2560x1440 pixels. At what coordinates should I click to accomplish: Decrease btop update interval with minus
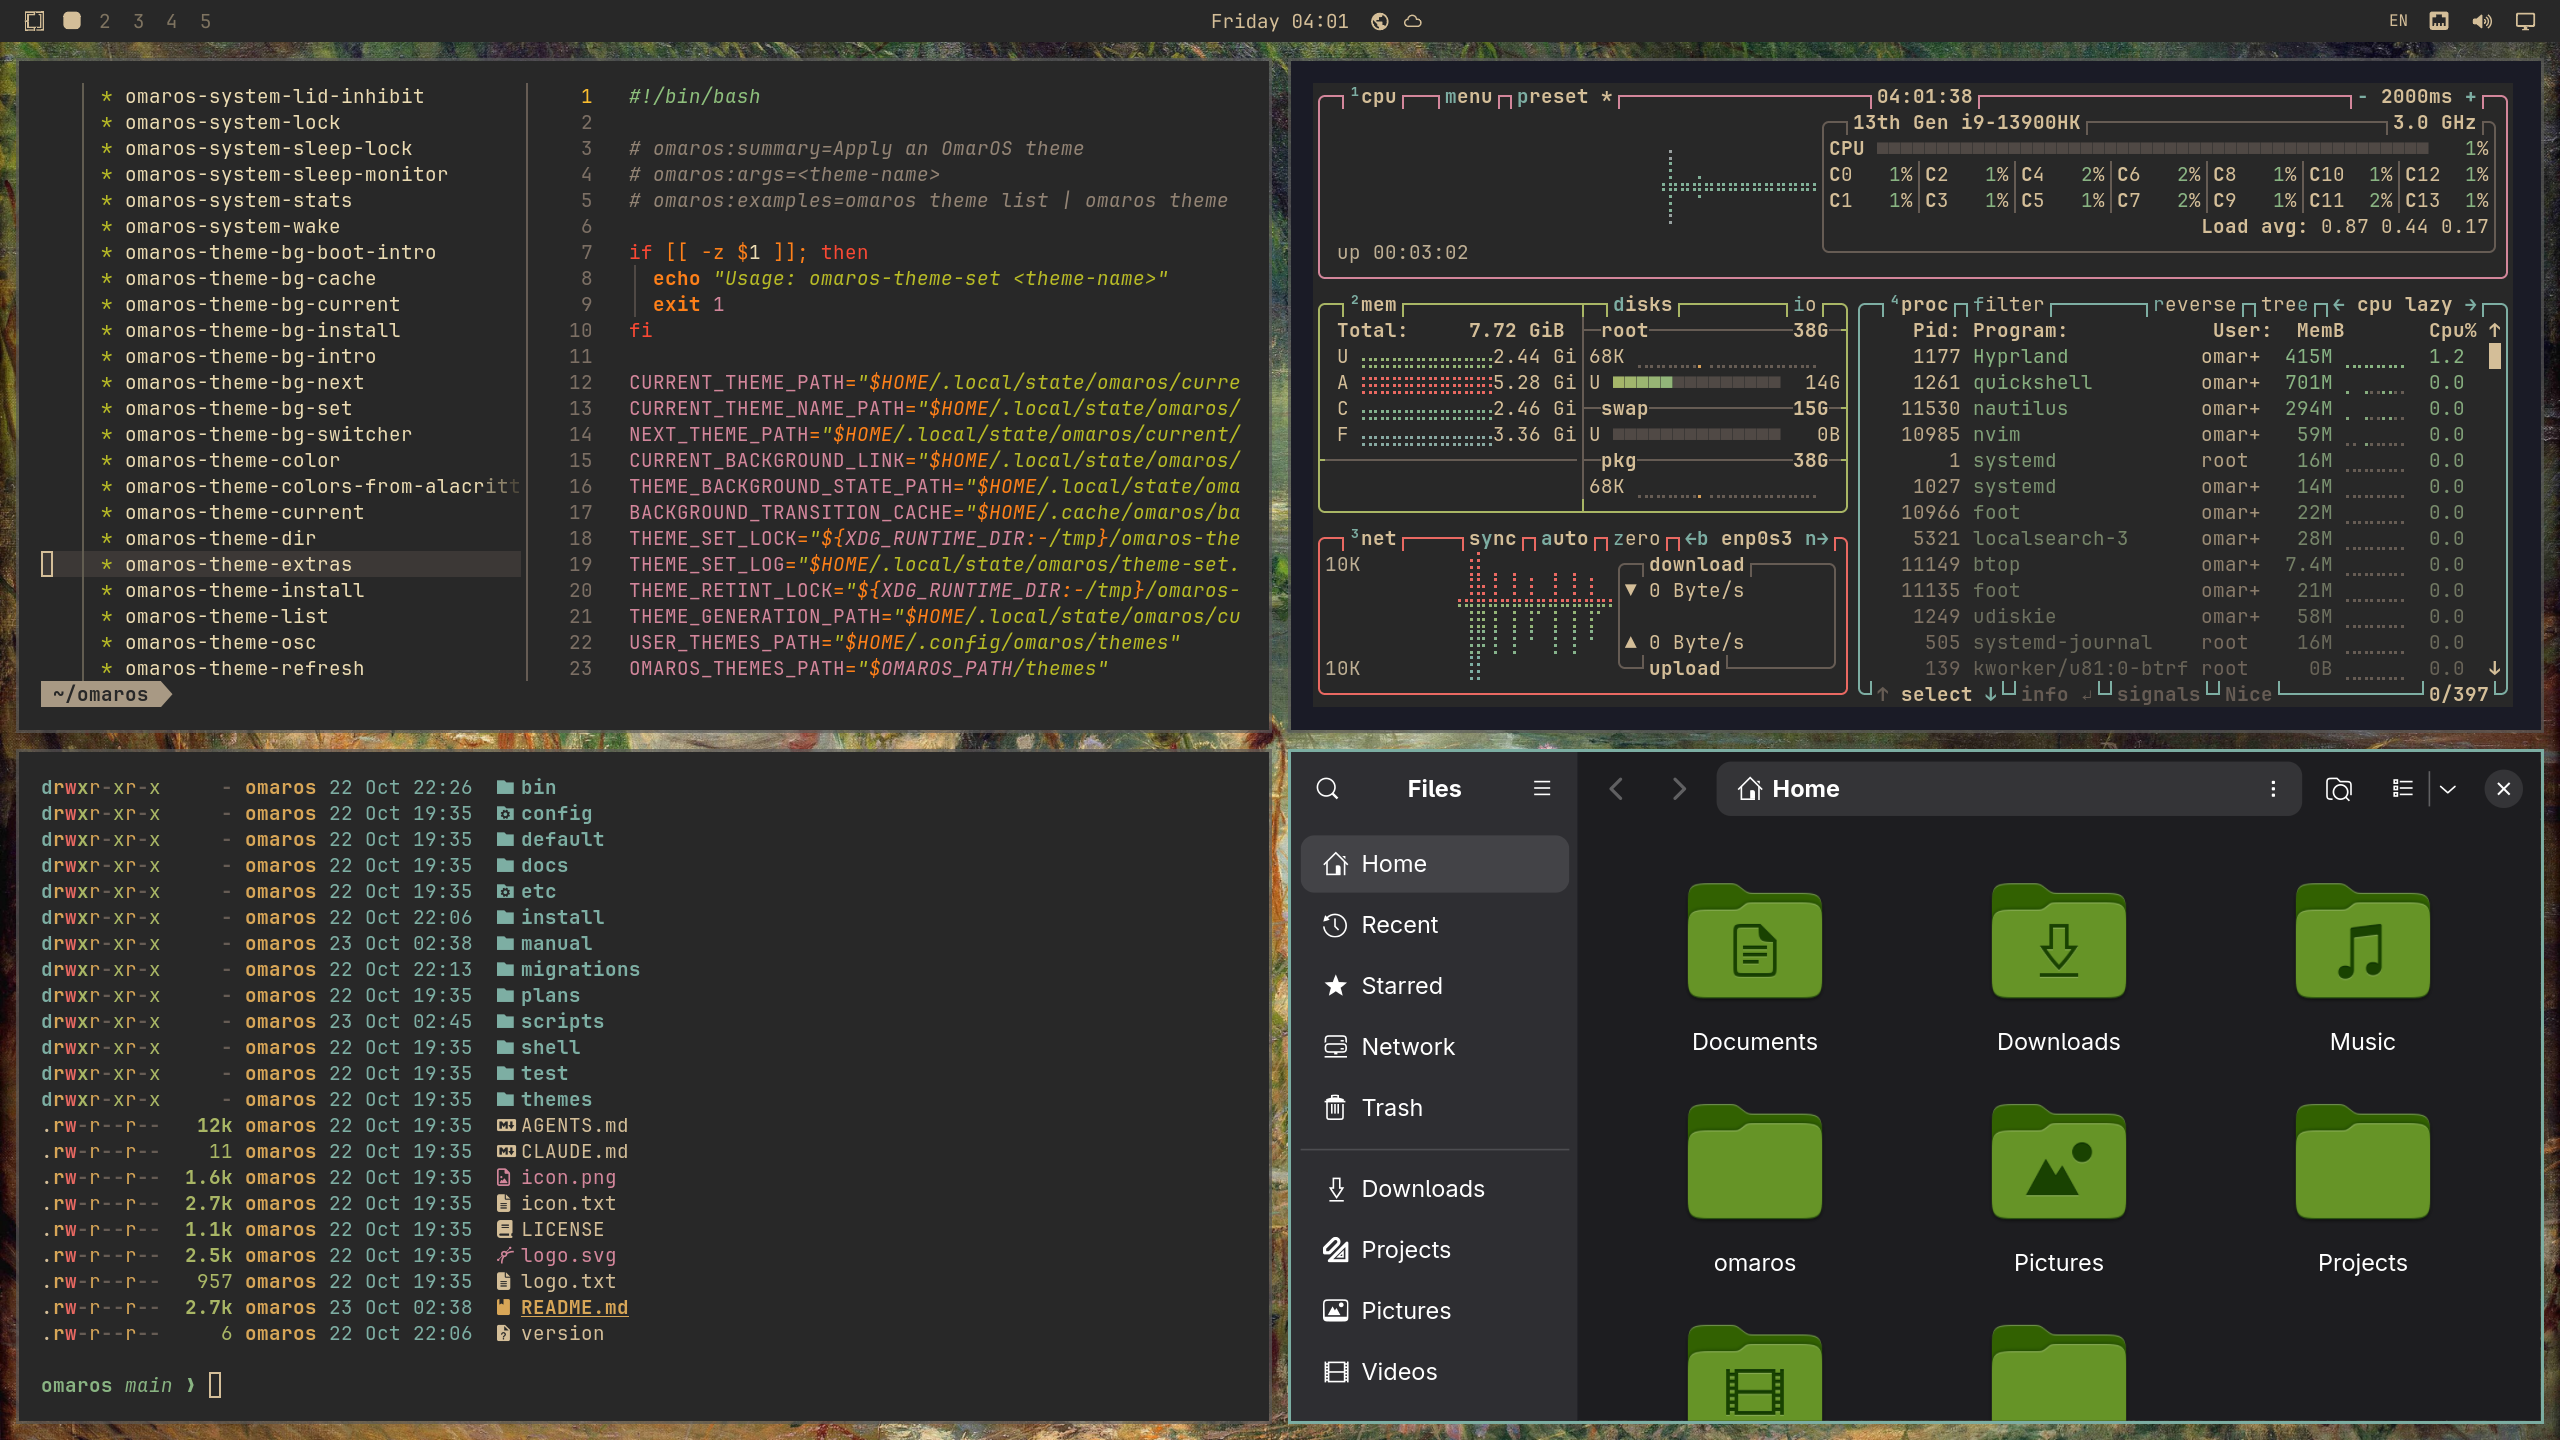coord(2362,97)
